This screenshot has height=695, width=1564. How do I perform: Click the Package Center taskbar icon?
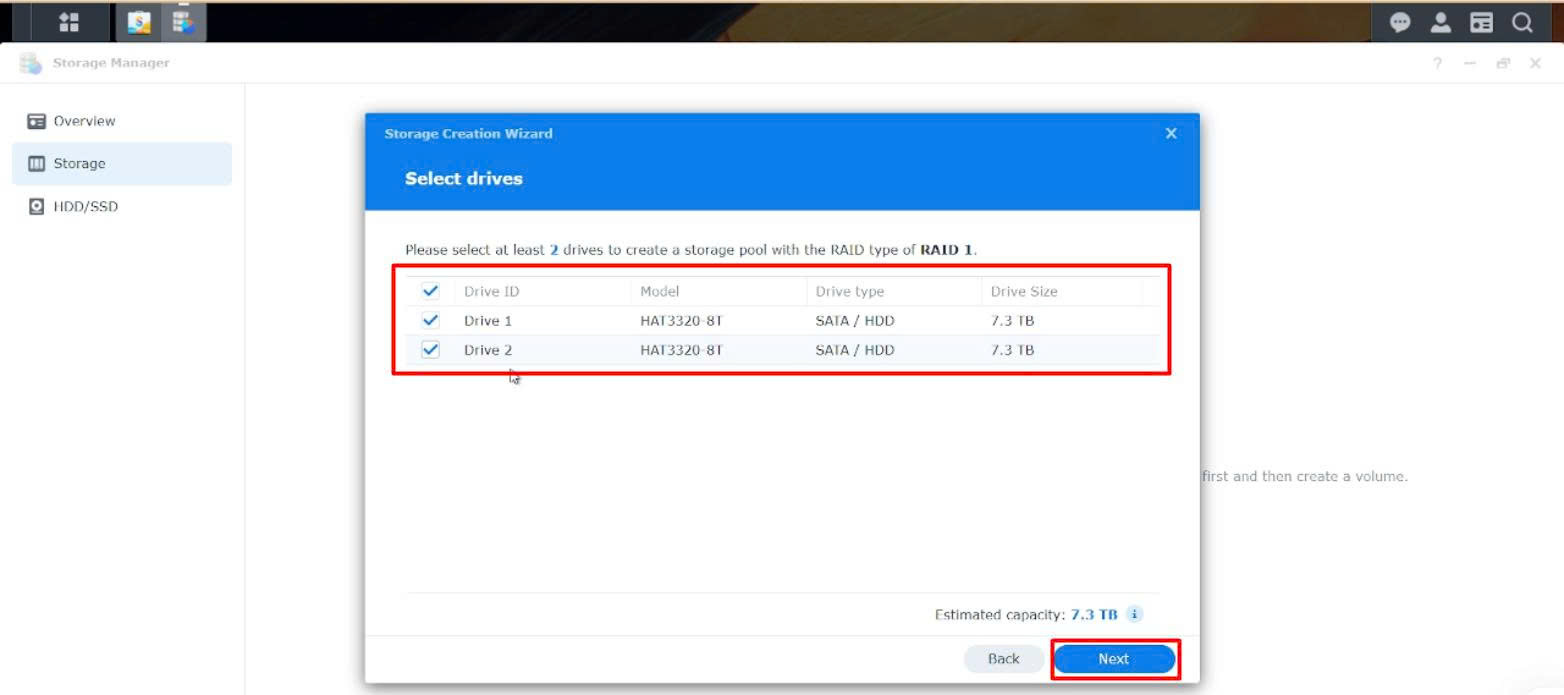point(139,22)
